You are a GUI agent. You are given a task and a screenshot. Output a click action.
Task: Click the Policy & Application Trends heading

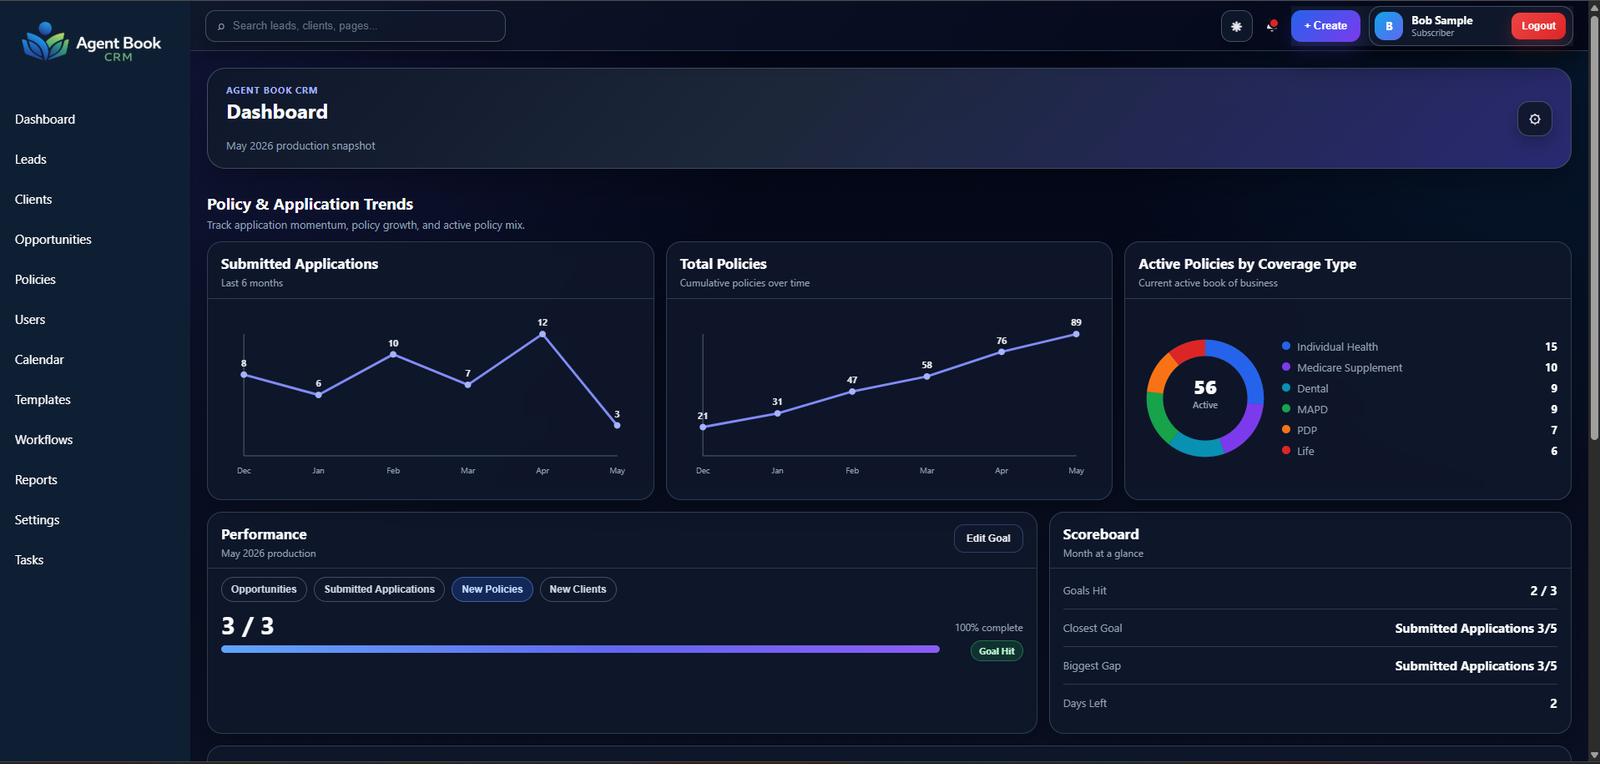310,204
